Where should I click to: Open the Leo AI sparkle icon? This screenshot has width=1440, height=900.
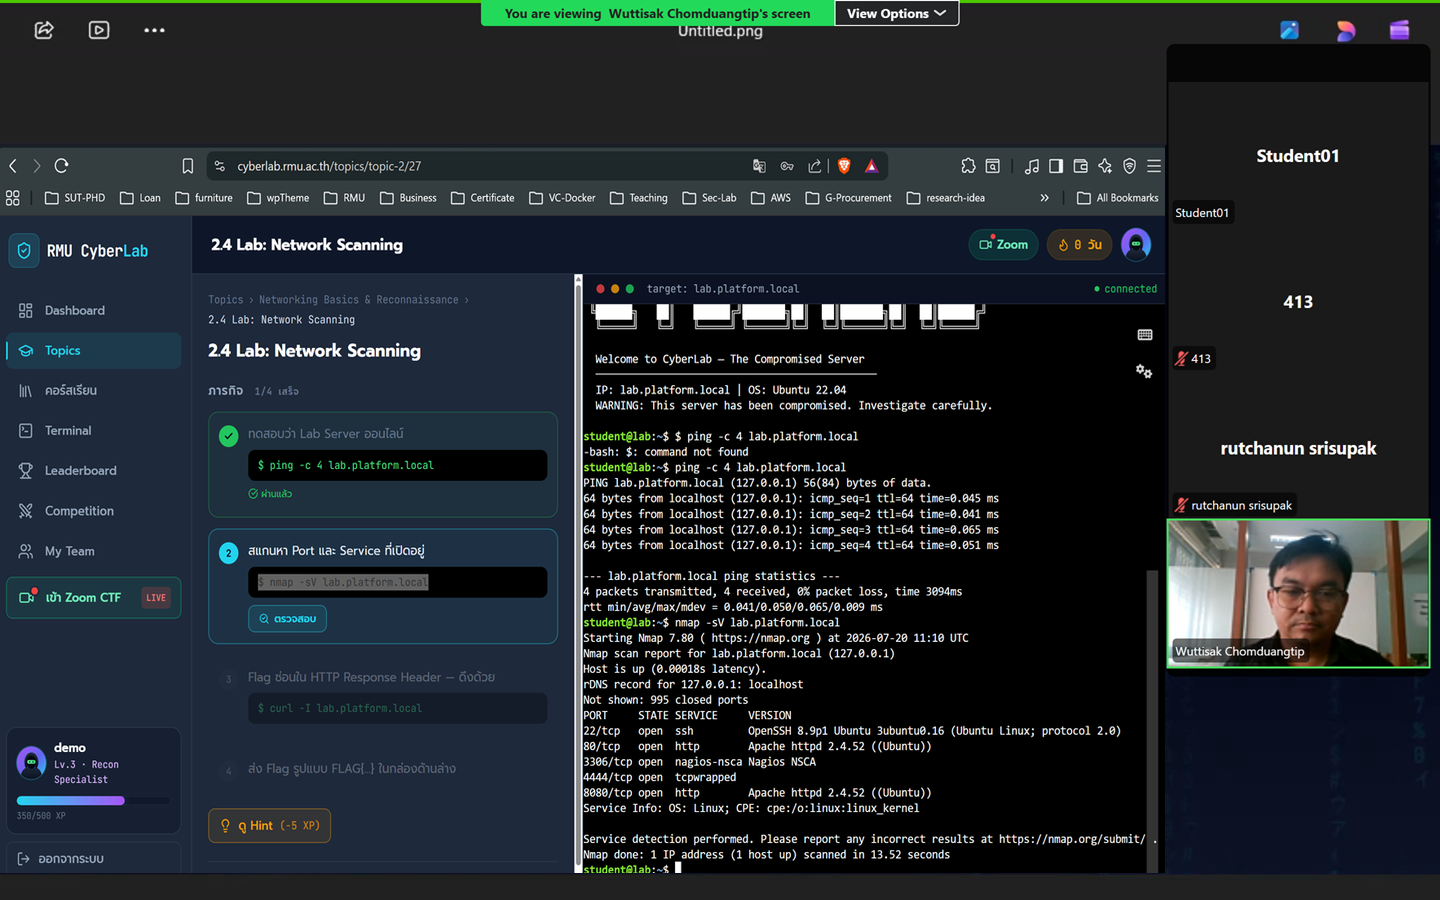[1105, 166]
